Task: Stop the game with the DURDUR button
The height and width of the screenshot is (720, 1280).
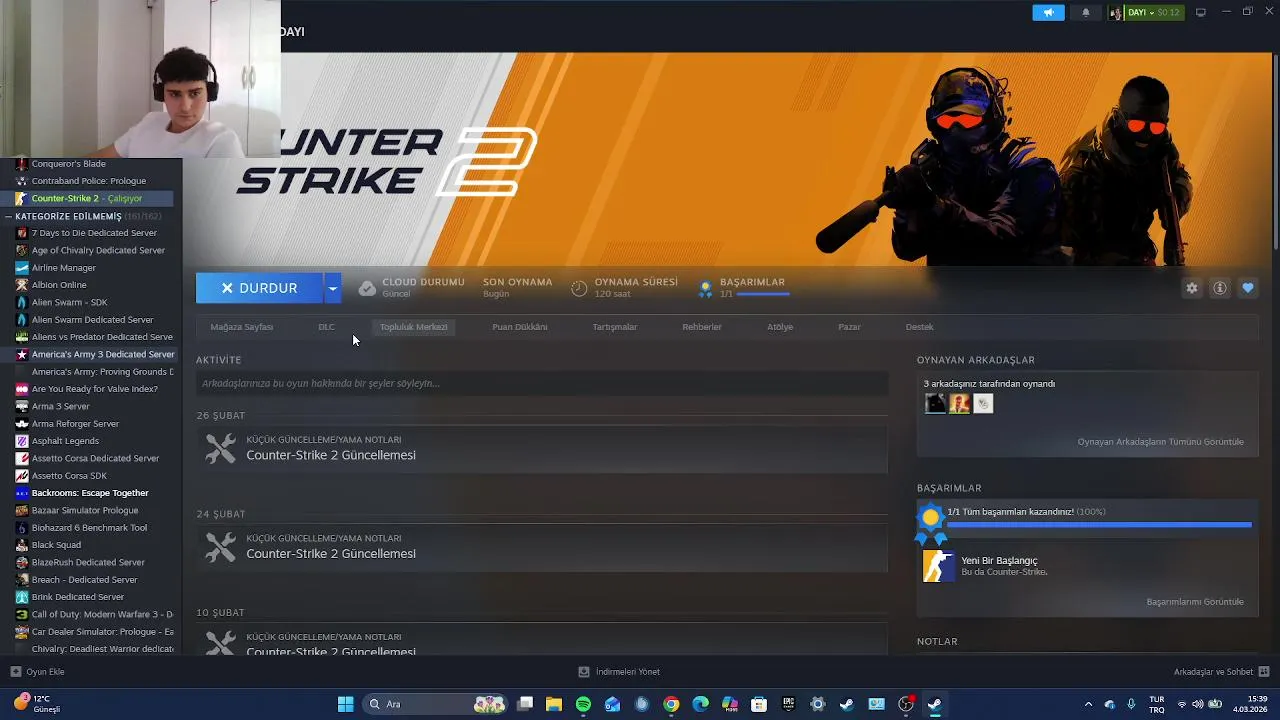Action: [259, 288]
